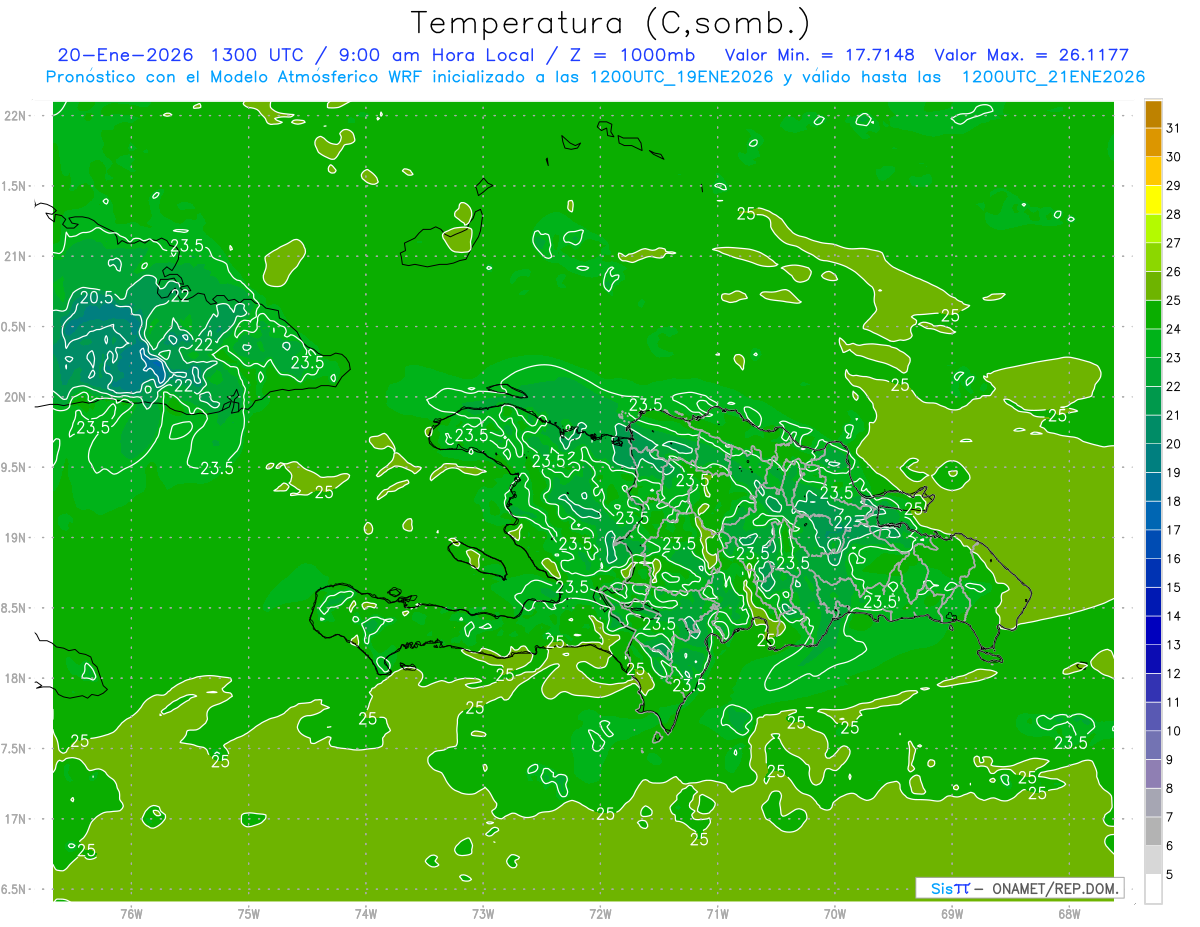
Task: Click the 71W longitude axis label
Action: tap(717, 914)
